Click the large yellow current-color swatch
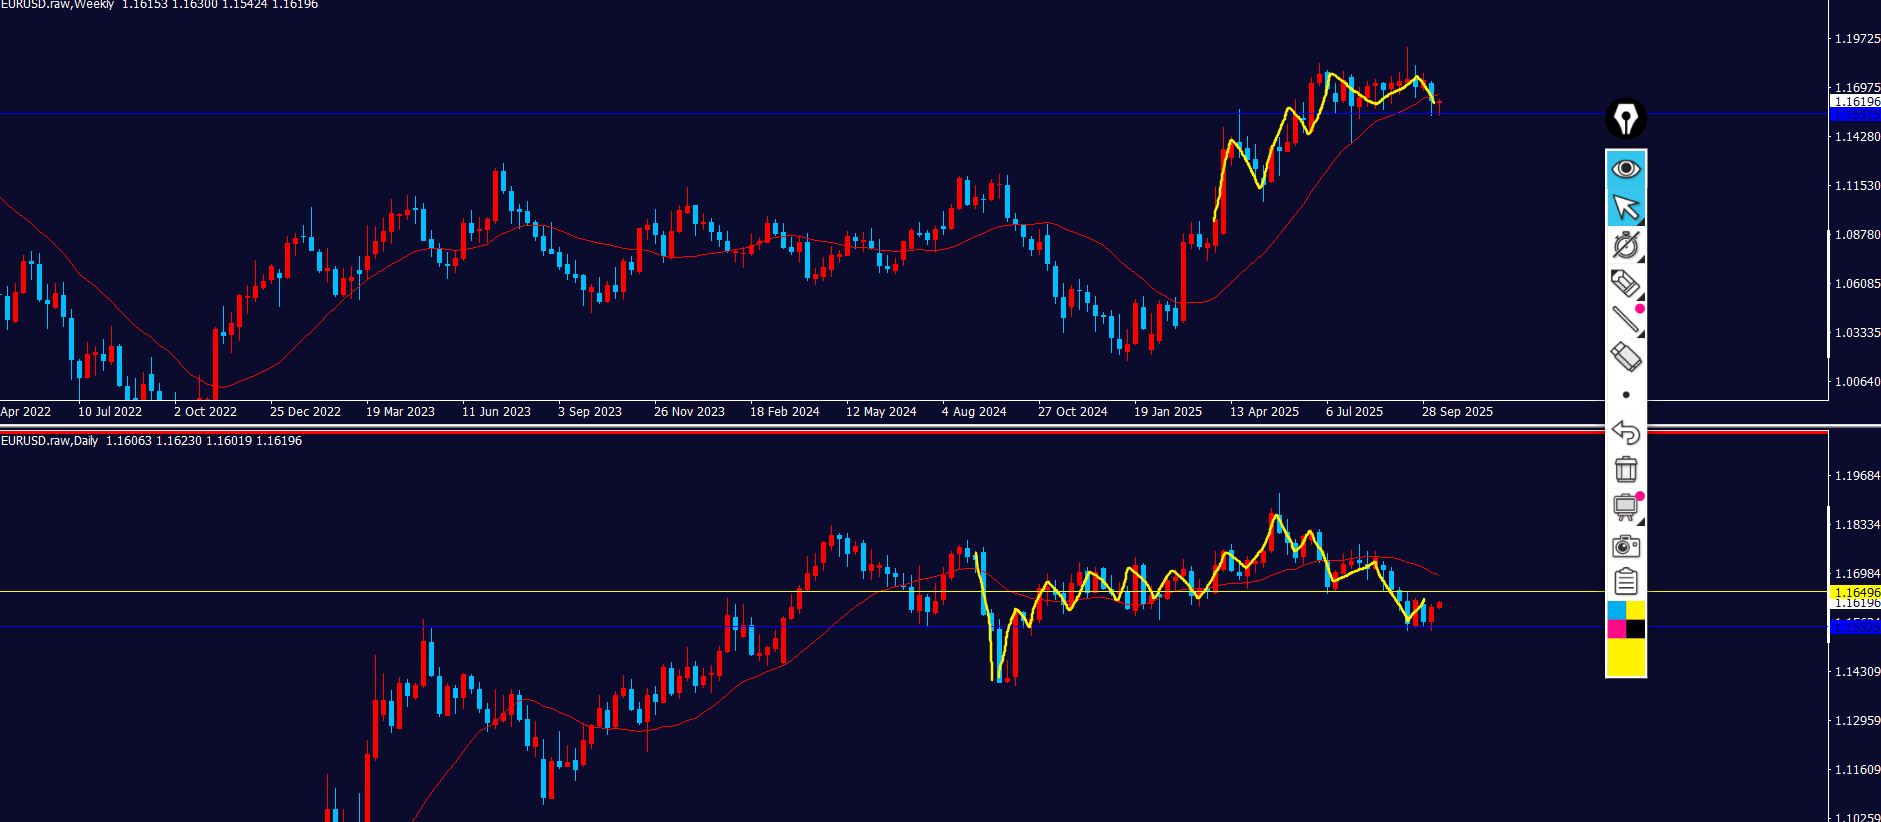 pos(1625,658)
